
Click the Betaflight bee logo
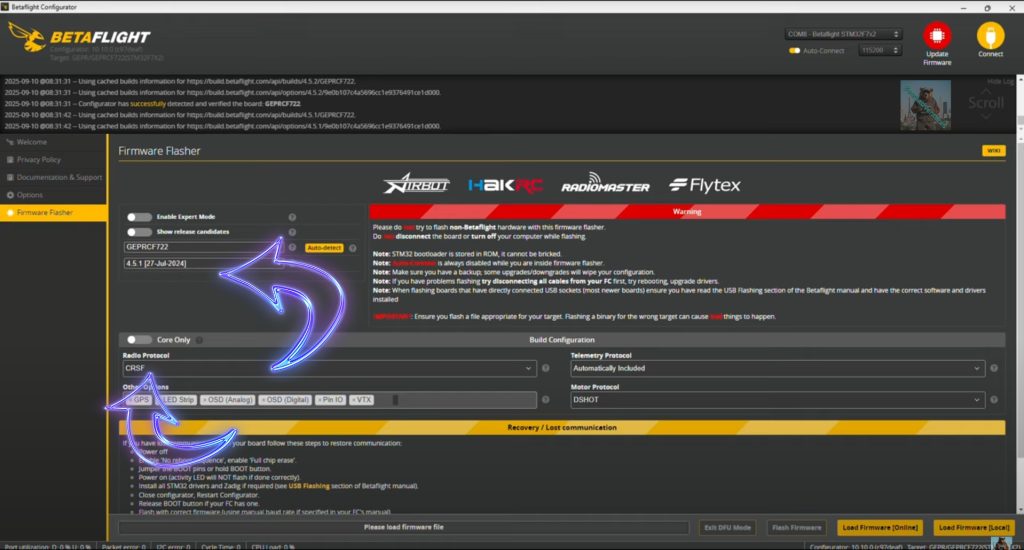tap(27, 37)
